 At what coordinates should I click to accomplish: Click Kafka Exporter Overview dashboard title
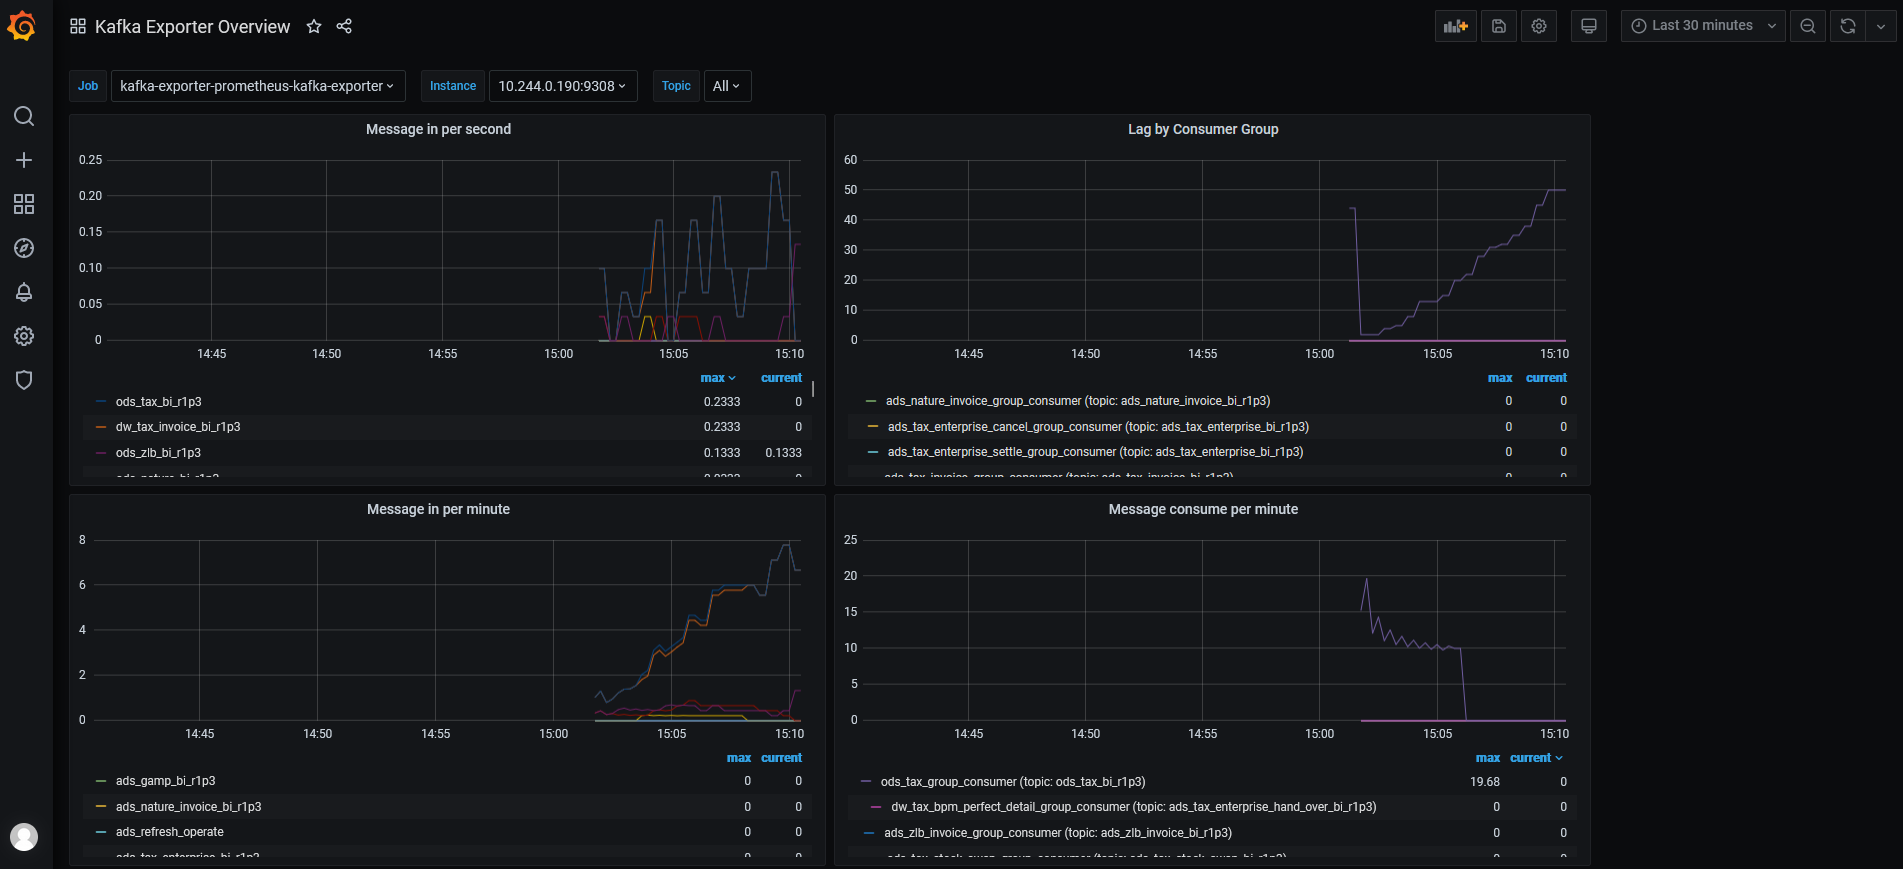[192, 26]
